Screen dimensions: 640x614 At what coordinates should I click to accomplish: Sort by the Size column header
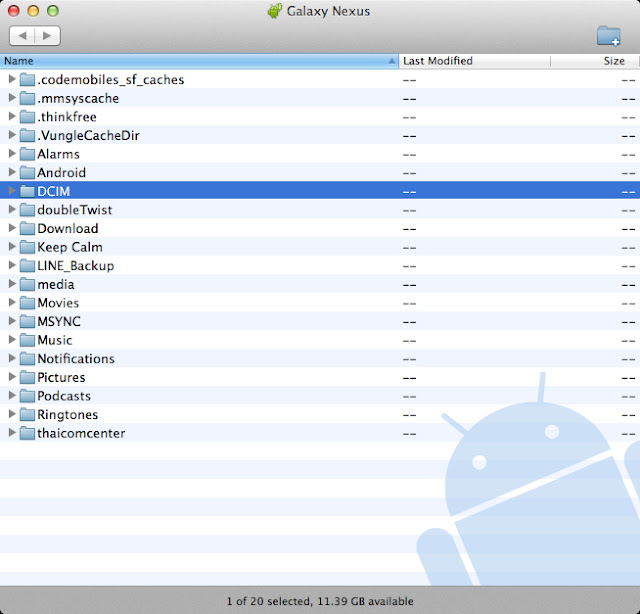pos(594,61)
